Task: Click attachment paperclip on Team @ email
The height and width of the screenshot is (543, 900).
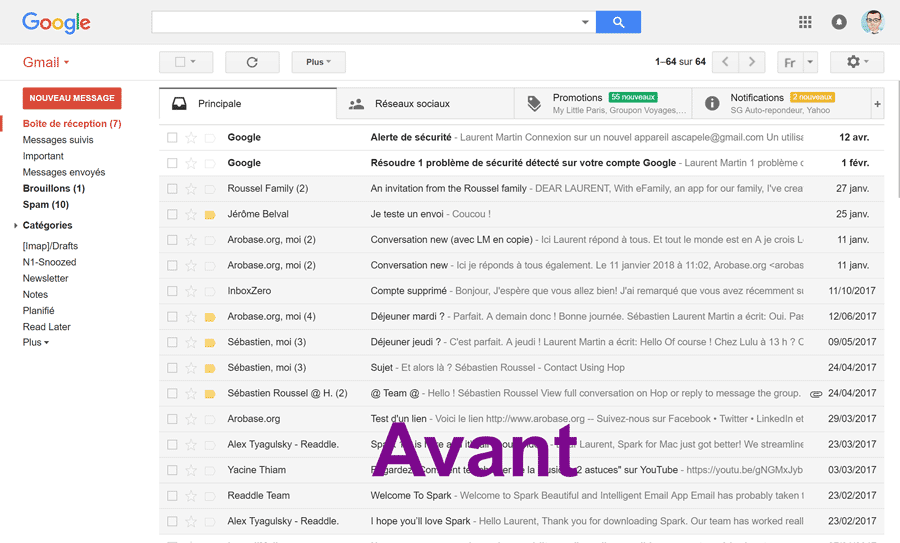Action: 816,394
